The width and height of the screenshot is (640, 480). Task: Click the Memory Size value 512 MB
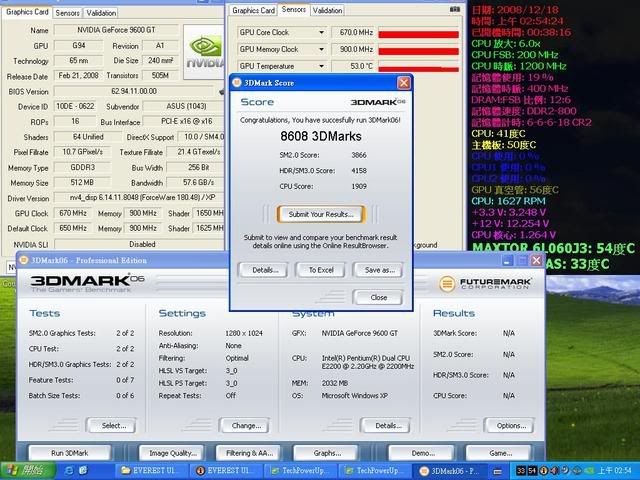(82, 182)
